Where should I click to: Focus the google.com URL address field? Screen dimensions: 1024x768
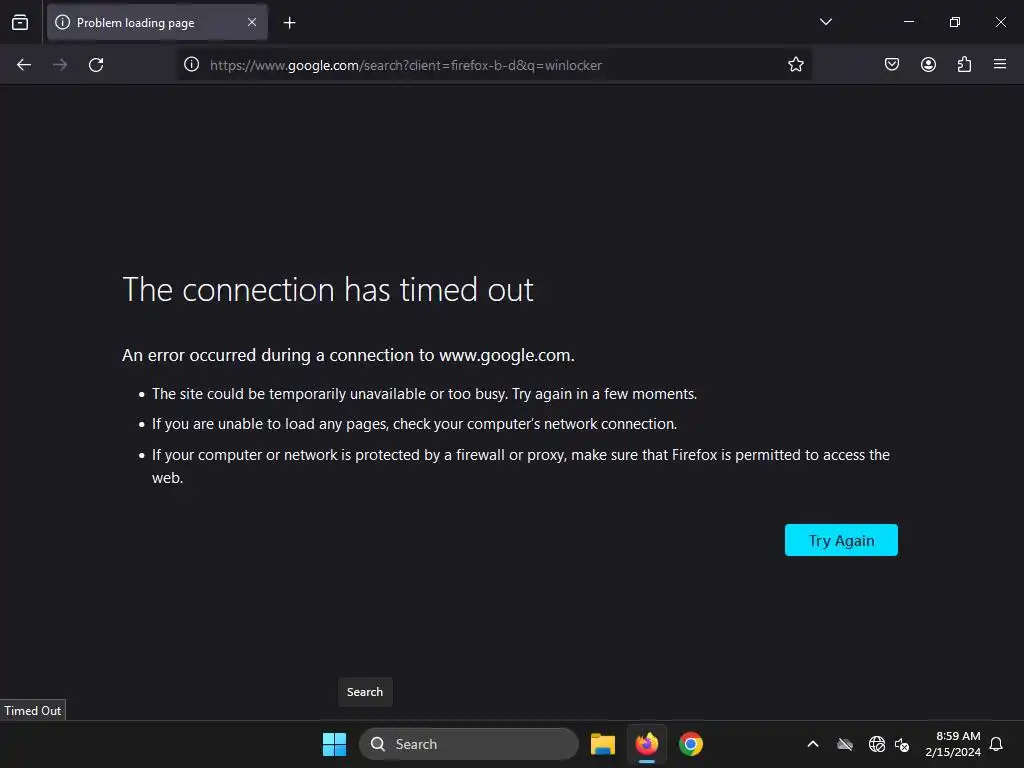point(493,65)
